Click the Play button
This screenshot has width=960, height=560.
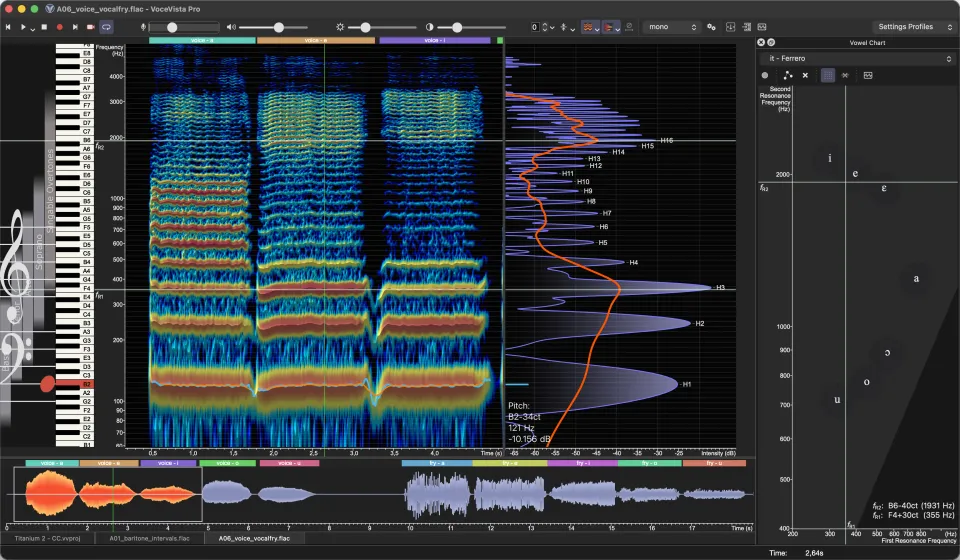(23, 27)
